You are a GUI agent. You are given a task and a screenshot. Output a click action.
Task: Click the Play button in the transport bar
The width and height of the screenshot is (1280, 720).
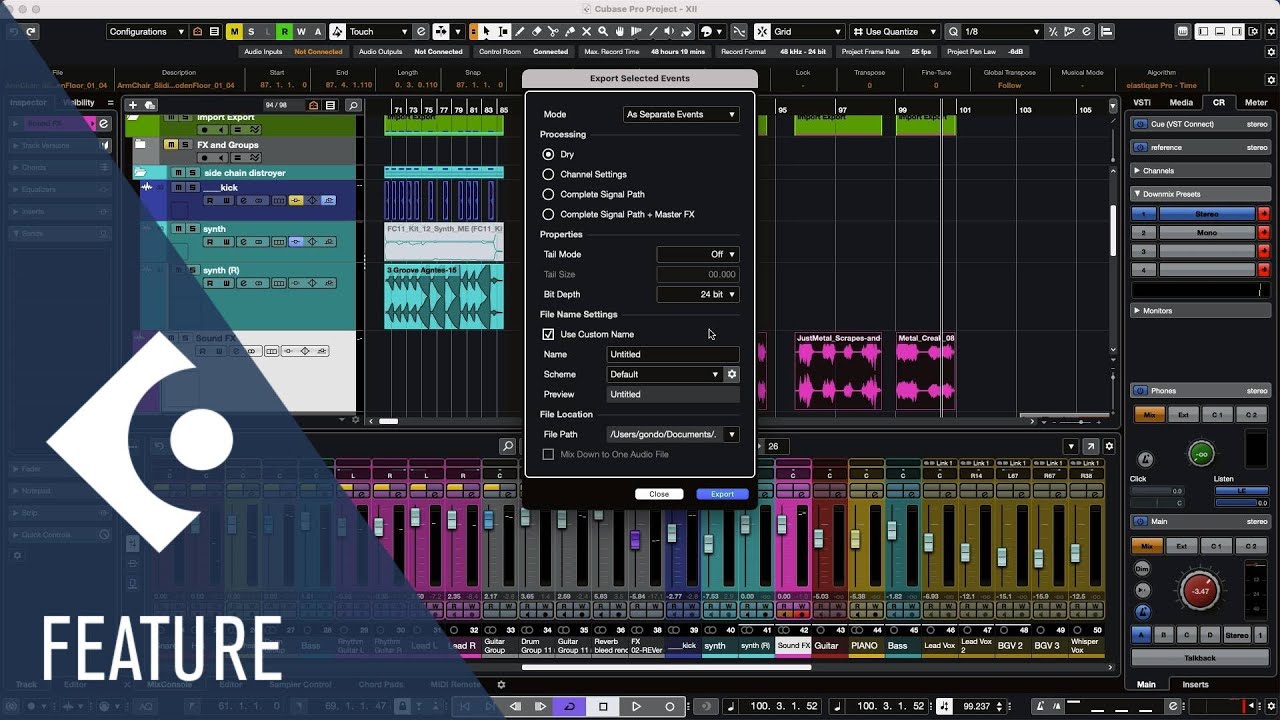pos(636,706)
